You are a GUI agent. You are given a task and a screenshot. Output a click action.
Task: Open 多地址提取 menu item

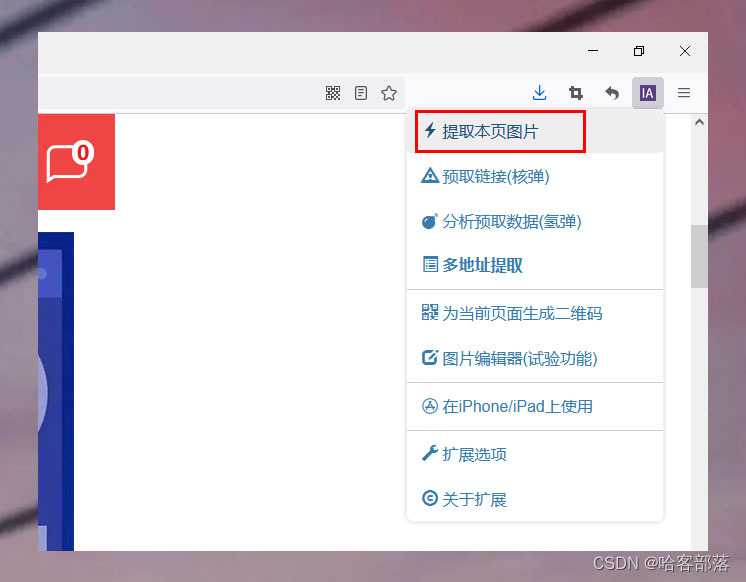coord(535,265)
